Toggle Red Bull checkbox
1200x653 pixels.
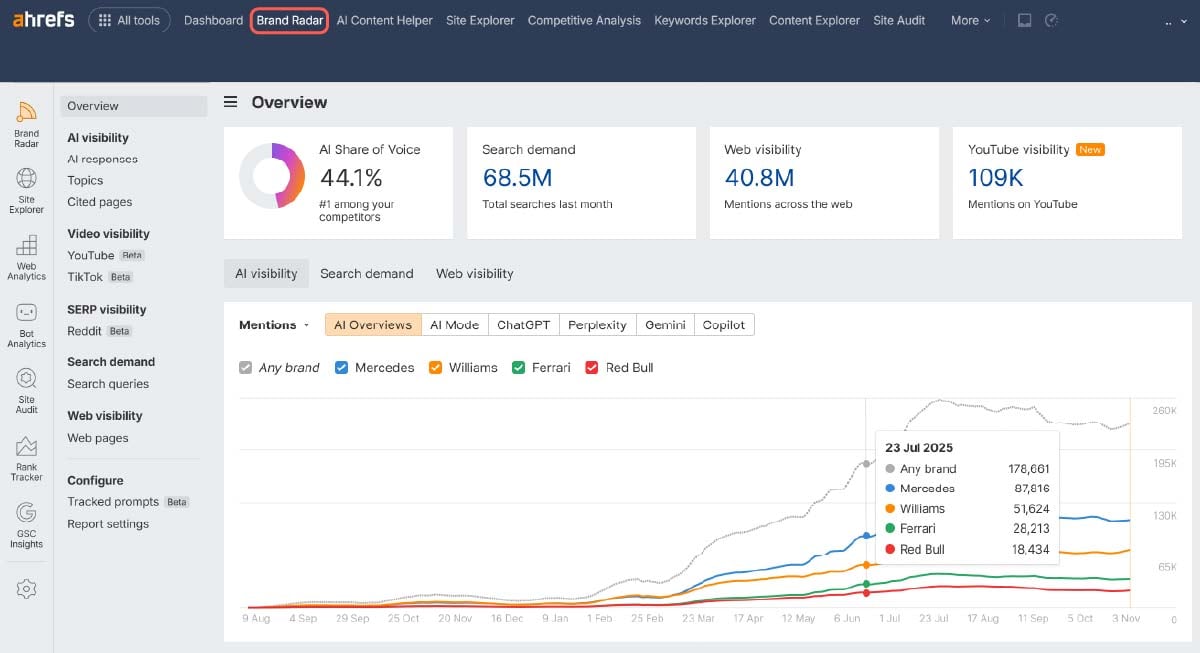coord(591,368)
